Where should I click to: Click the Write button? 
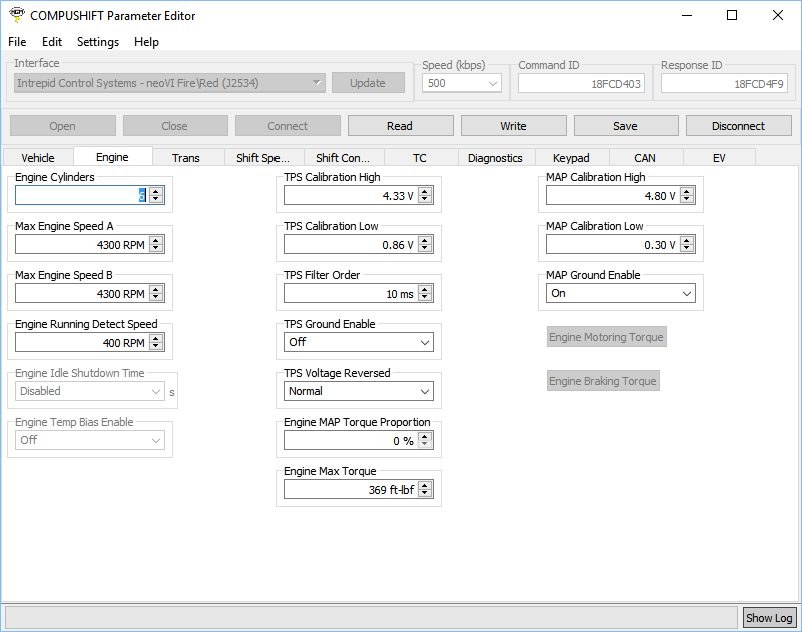(513, 126)
